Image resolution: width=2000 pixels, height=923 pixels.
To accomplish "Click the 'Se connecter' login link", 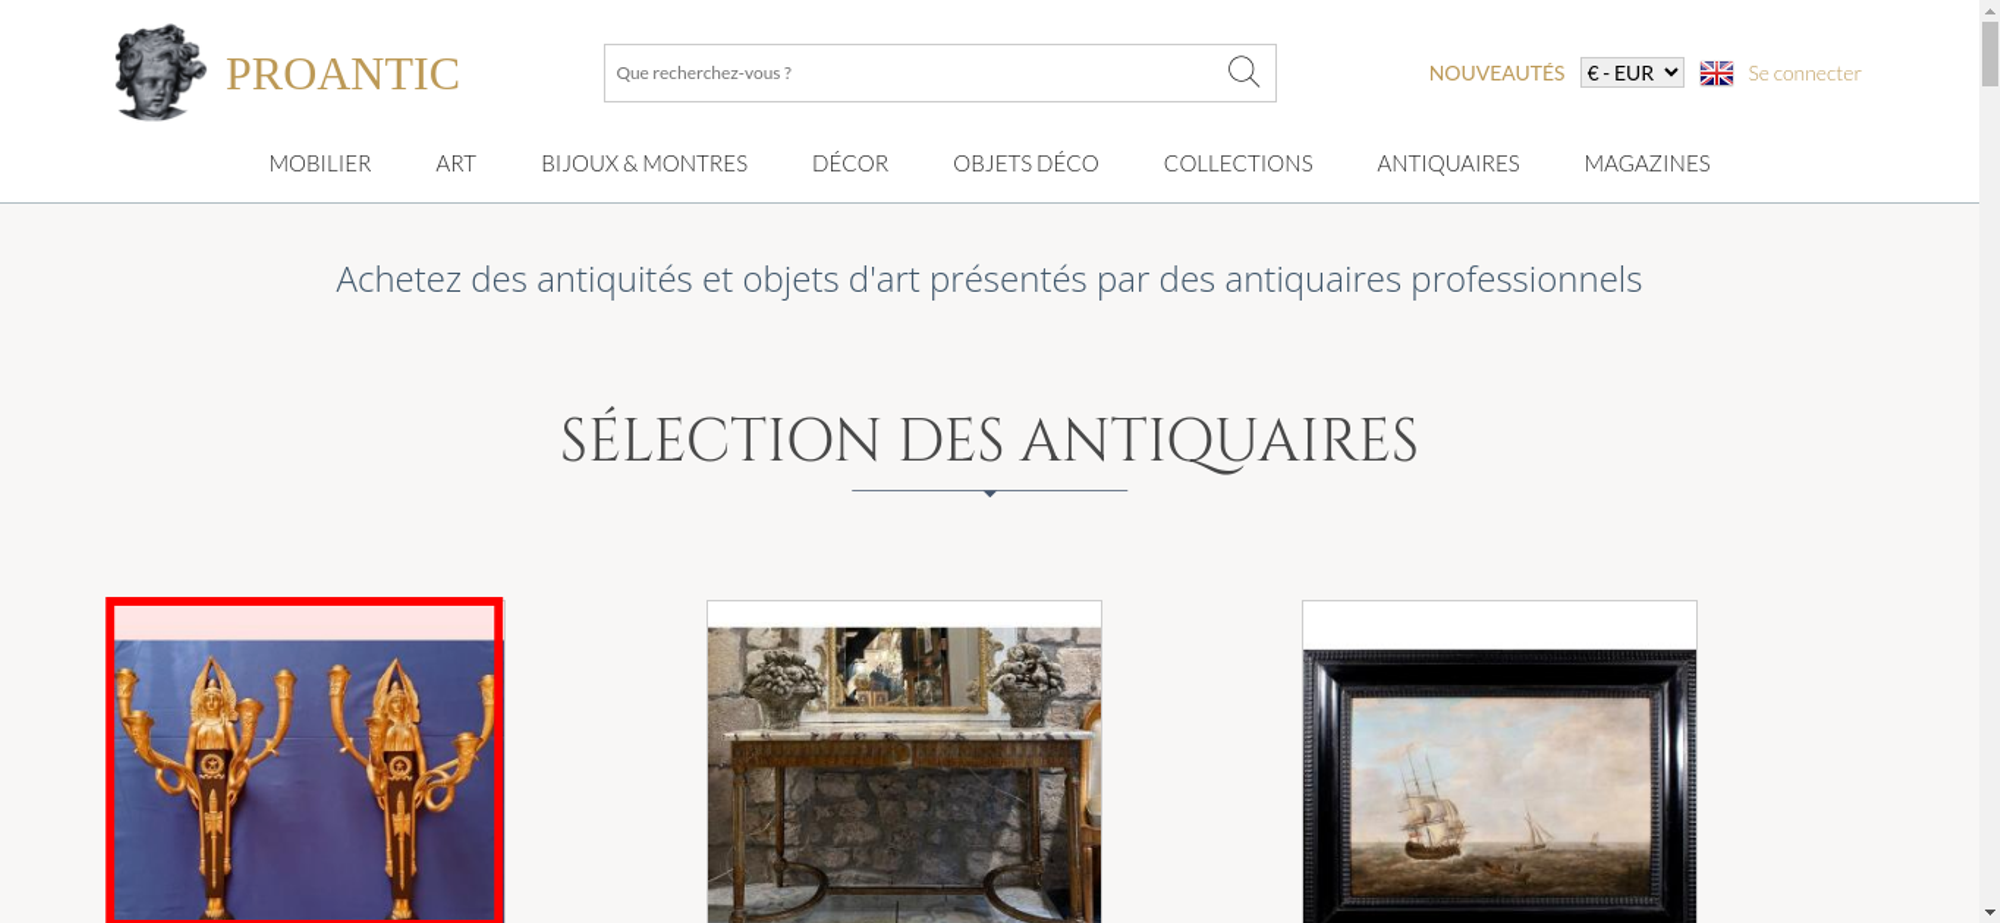I will (x=1804, y=73).
